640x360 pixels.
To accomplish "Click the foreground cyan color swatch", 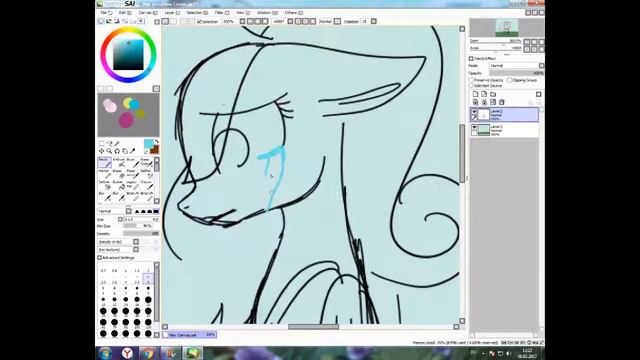I will [x=148, y=143].
